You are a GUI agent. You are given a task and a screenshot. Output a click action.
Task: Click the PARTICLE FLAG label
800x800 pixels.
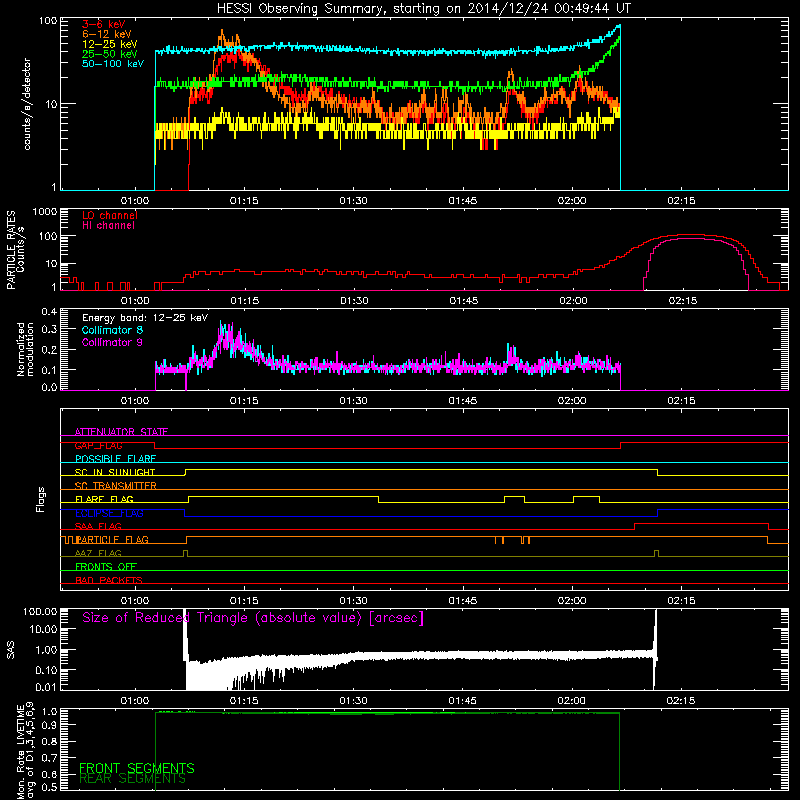[112, 540]
